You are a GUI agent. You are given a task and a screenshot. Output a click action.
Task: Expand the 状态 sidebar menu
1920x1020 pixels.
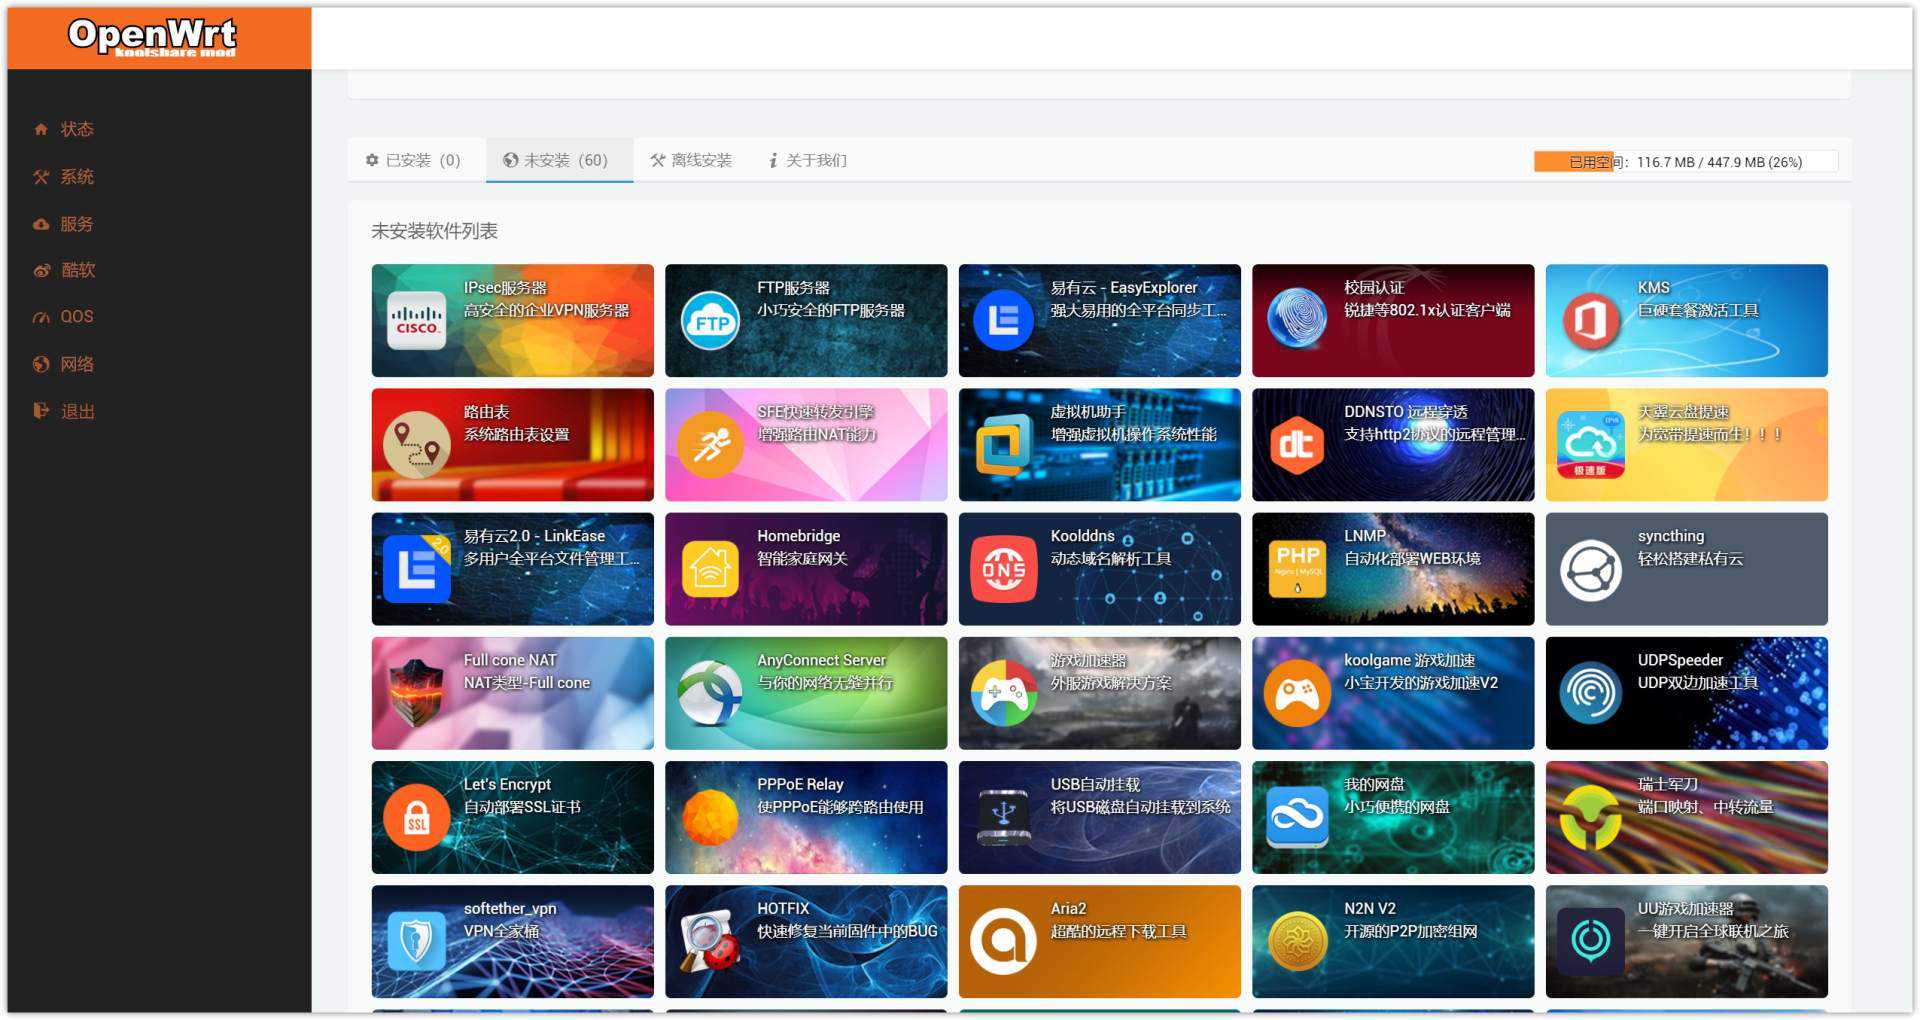(76, 129)
